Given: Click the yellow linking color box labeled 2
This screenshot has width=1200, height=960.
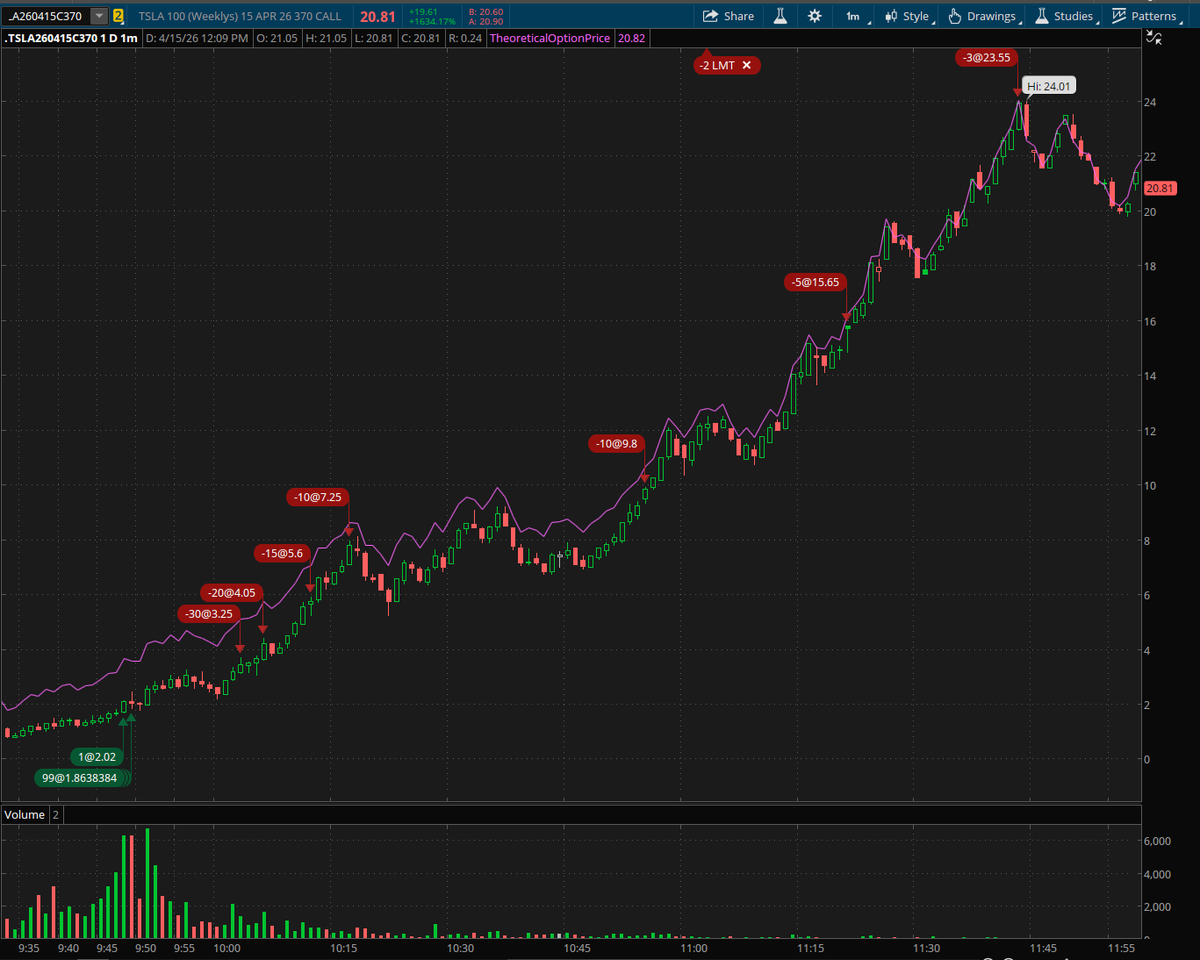Looking at the screenshot, I should 118,16.
